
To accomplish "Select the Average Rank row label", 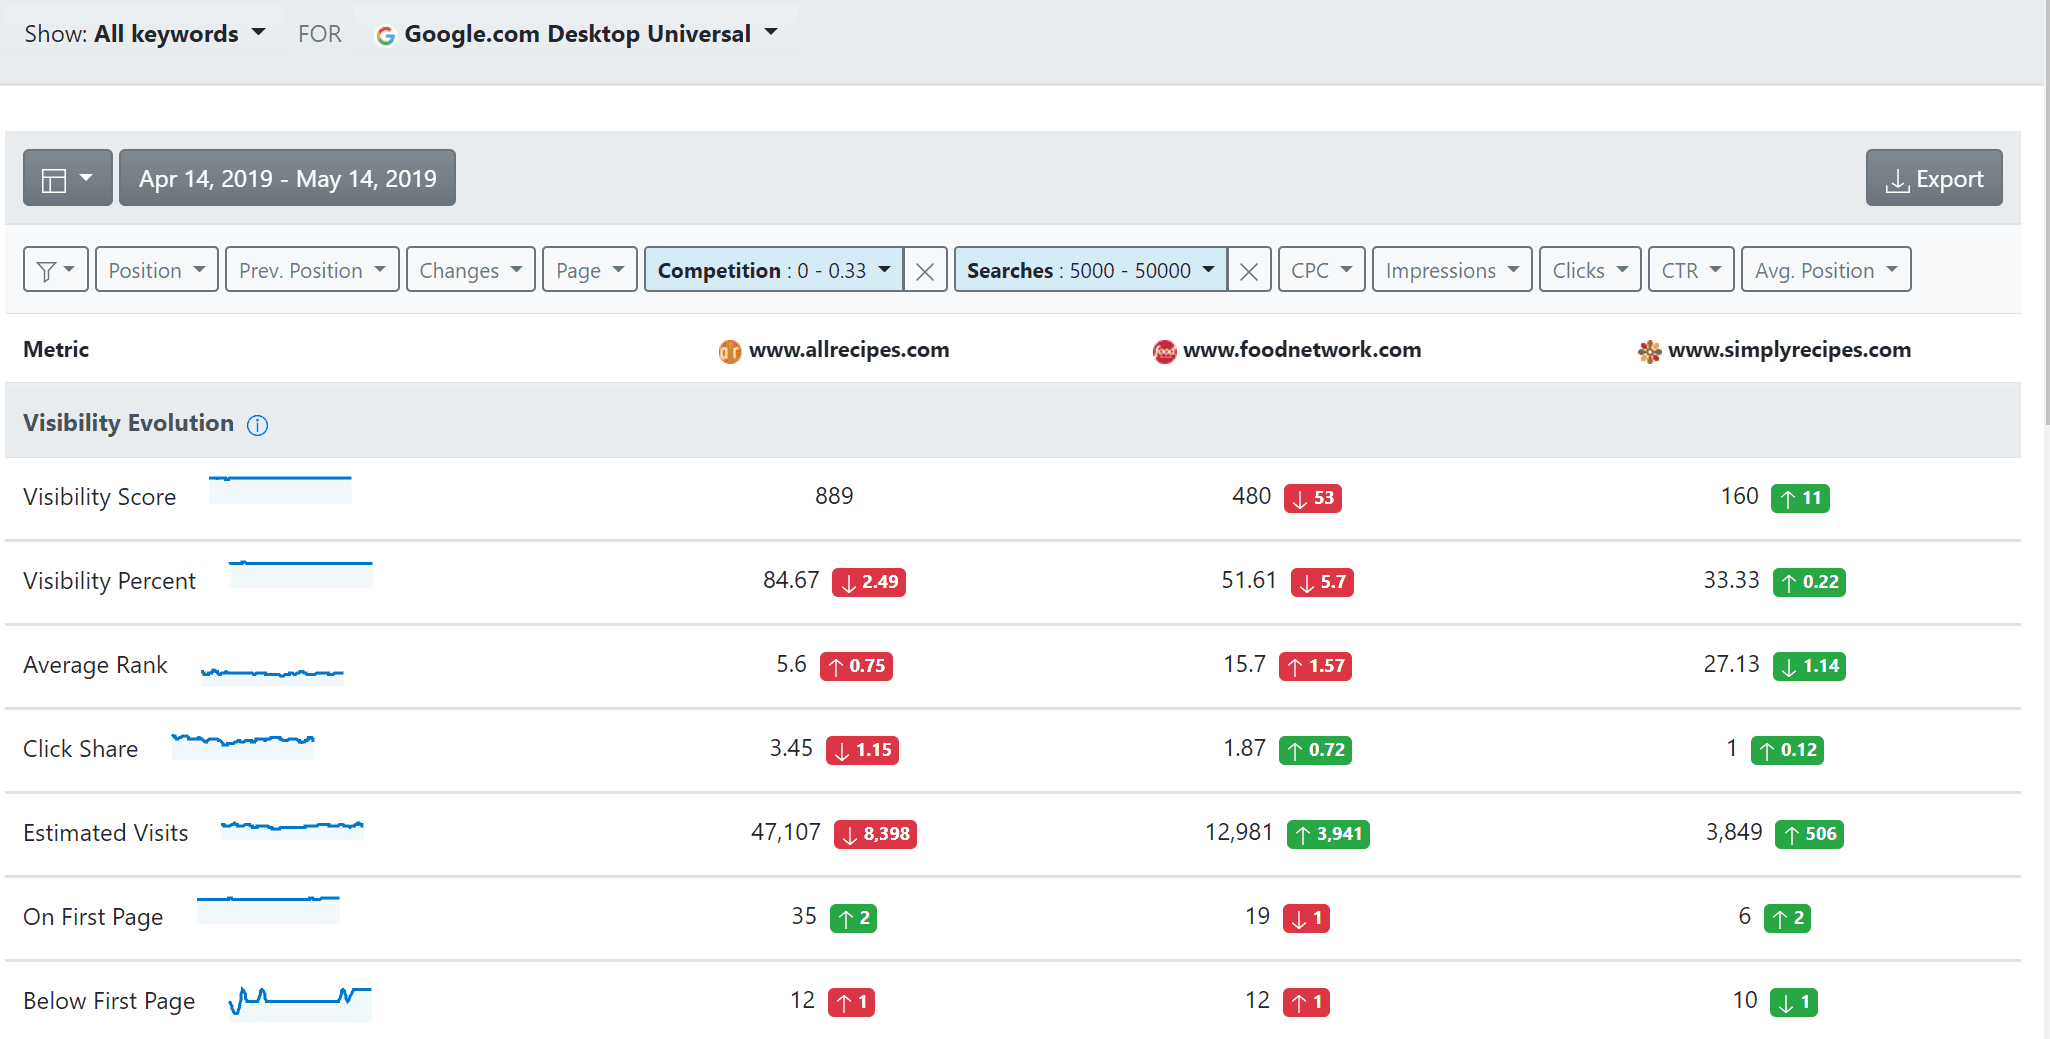I will (95, 665).
